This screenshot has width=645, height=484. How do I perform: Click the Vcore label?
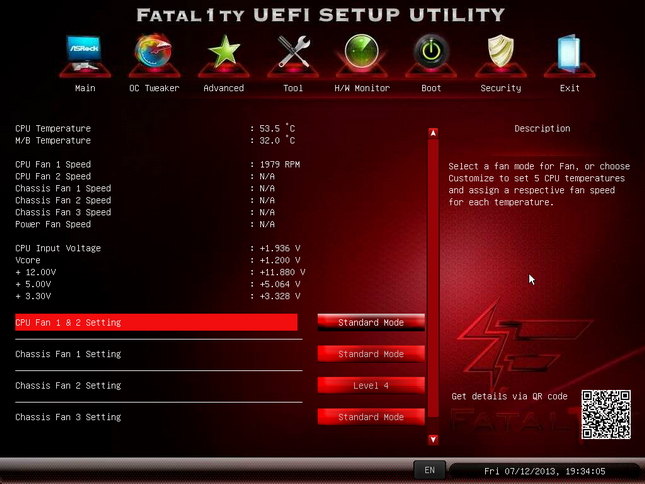coord(28,260)
